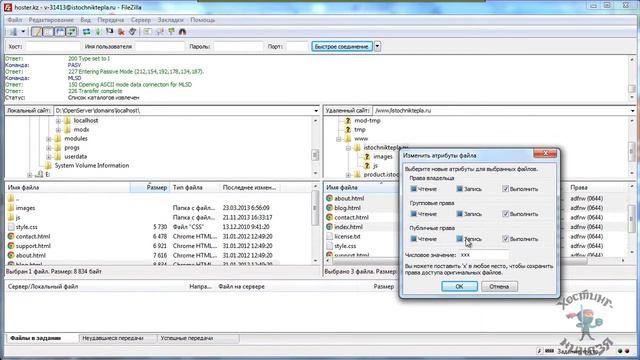This screenshot has width=640, height=360.
Task: Toggle group Чтение checkbox
Action: (x=413, y=214)
